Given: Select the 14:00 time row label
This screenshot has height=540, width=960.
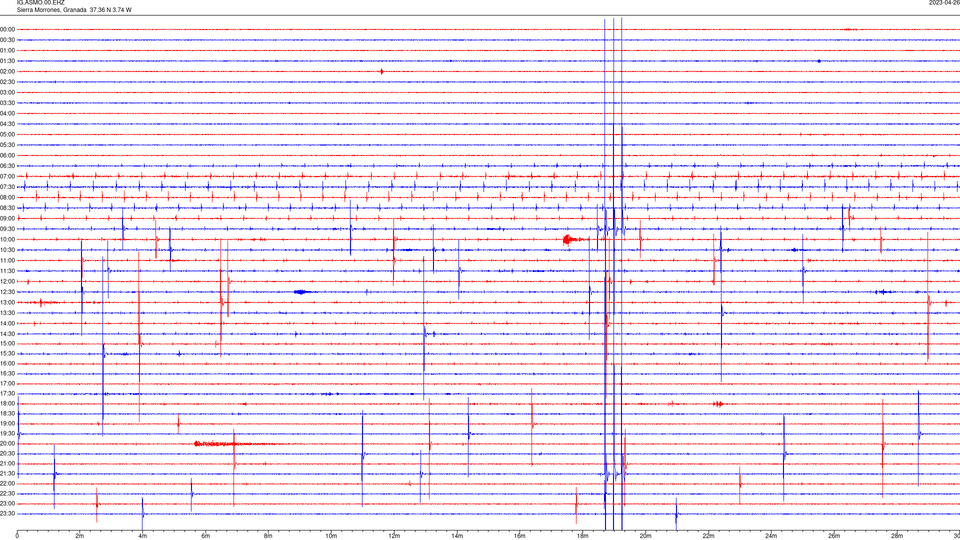Looking at the screenshot, I should point(8,323).
